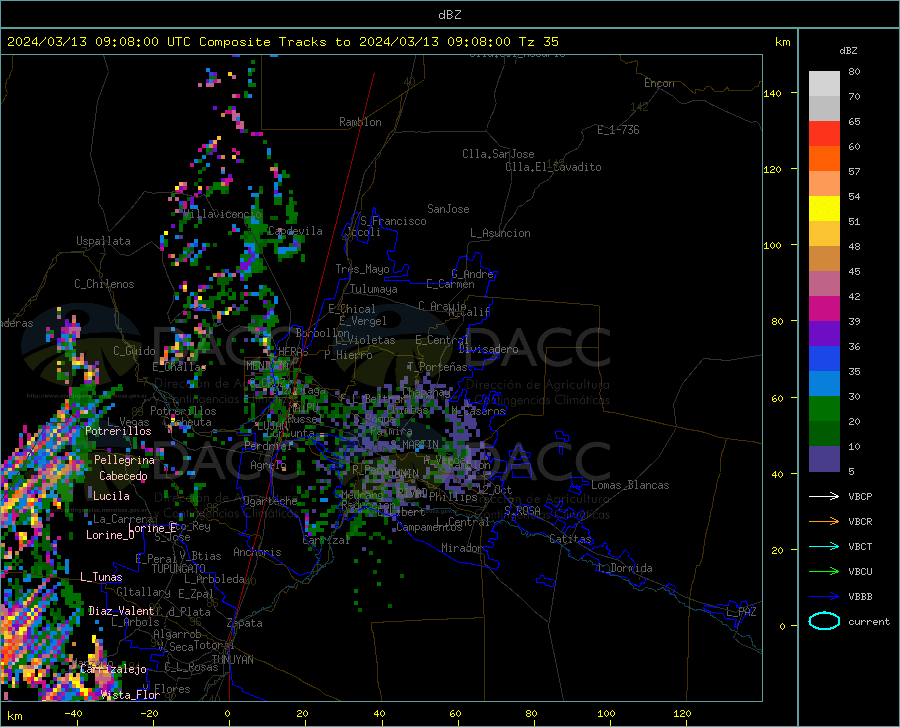Screen dimensions: 900x727
Task: Click the SanJose map label
Action: click(x=448, y=209)
